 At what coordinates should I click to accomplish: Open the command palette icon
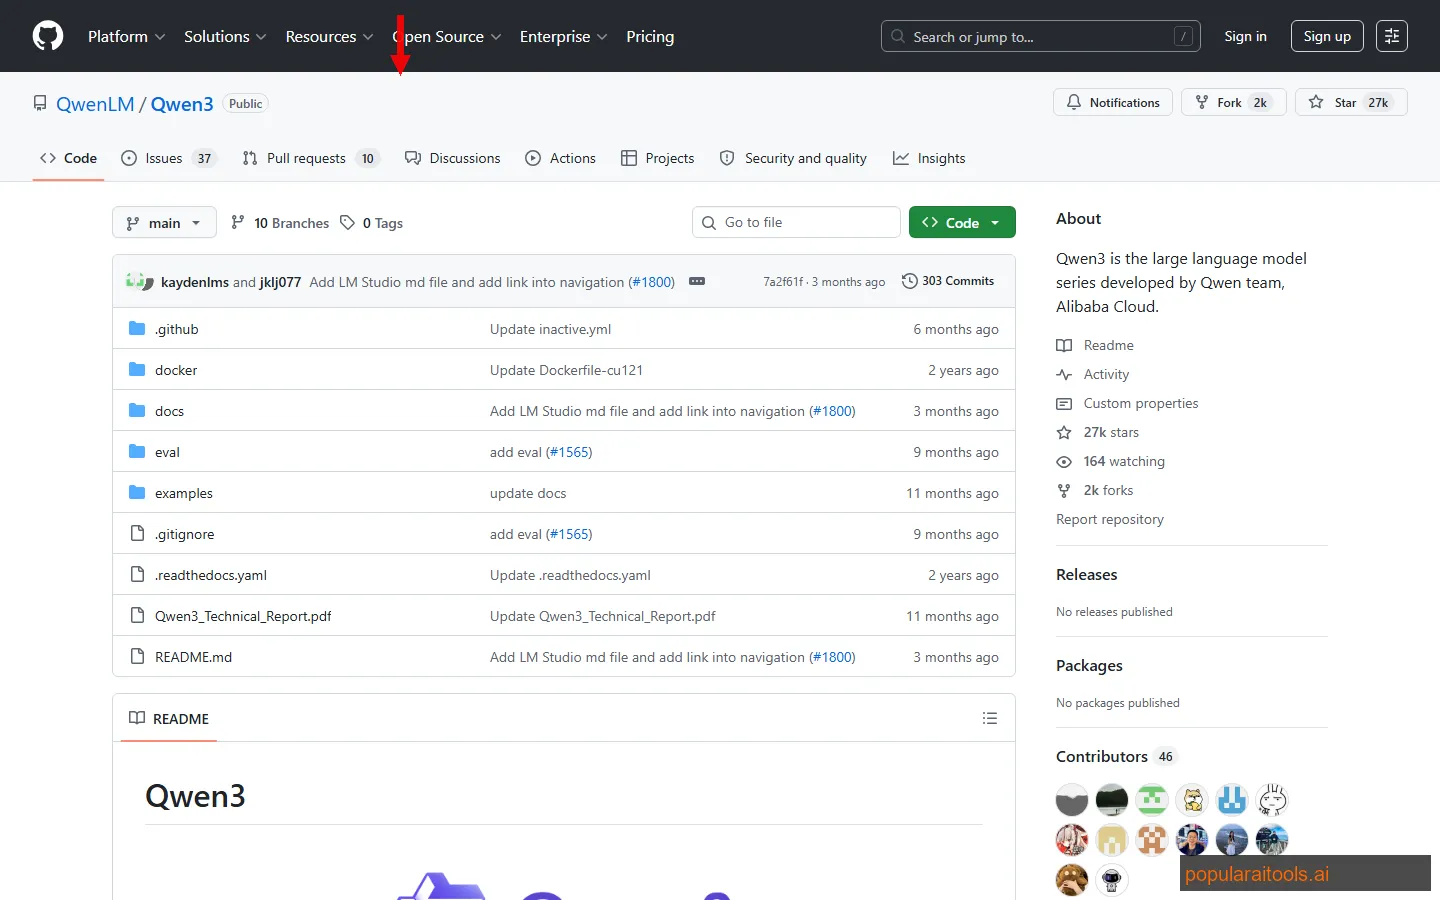tap(1392, 36)
